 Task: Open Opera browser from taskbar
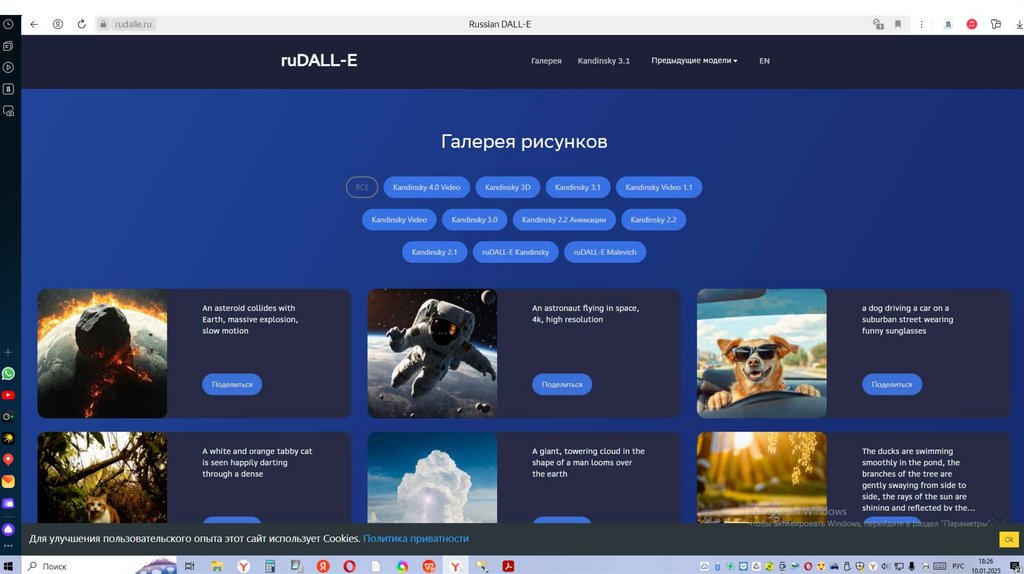[x=349, y=566]
